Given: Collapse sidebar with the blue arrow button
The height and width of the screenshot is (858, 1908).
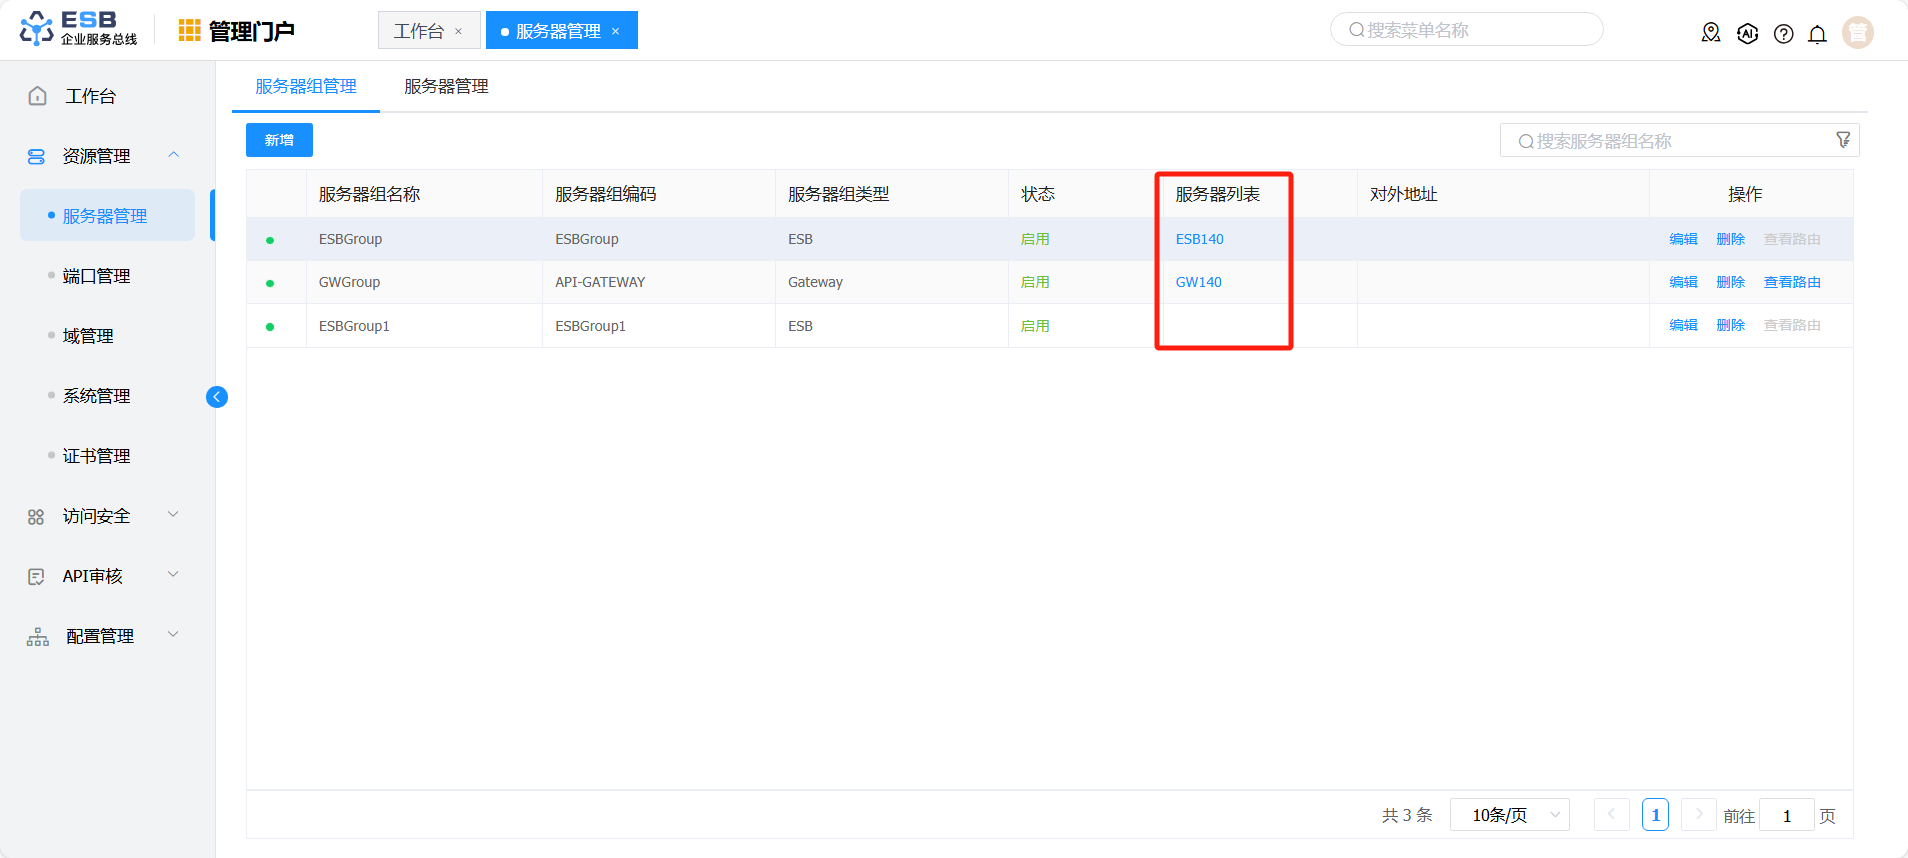Looking at the screenshot, I should coord(216,397).
